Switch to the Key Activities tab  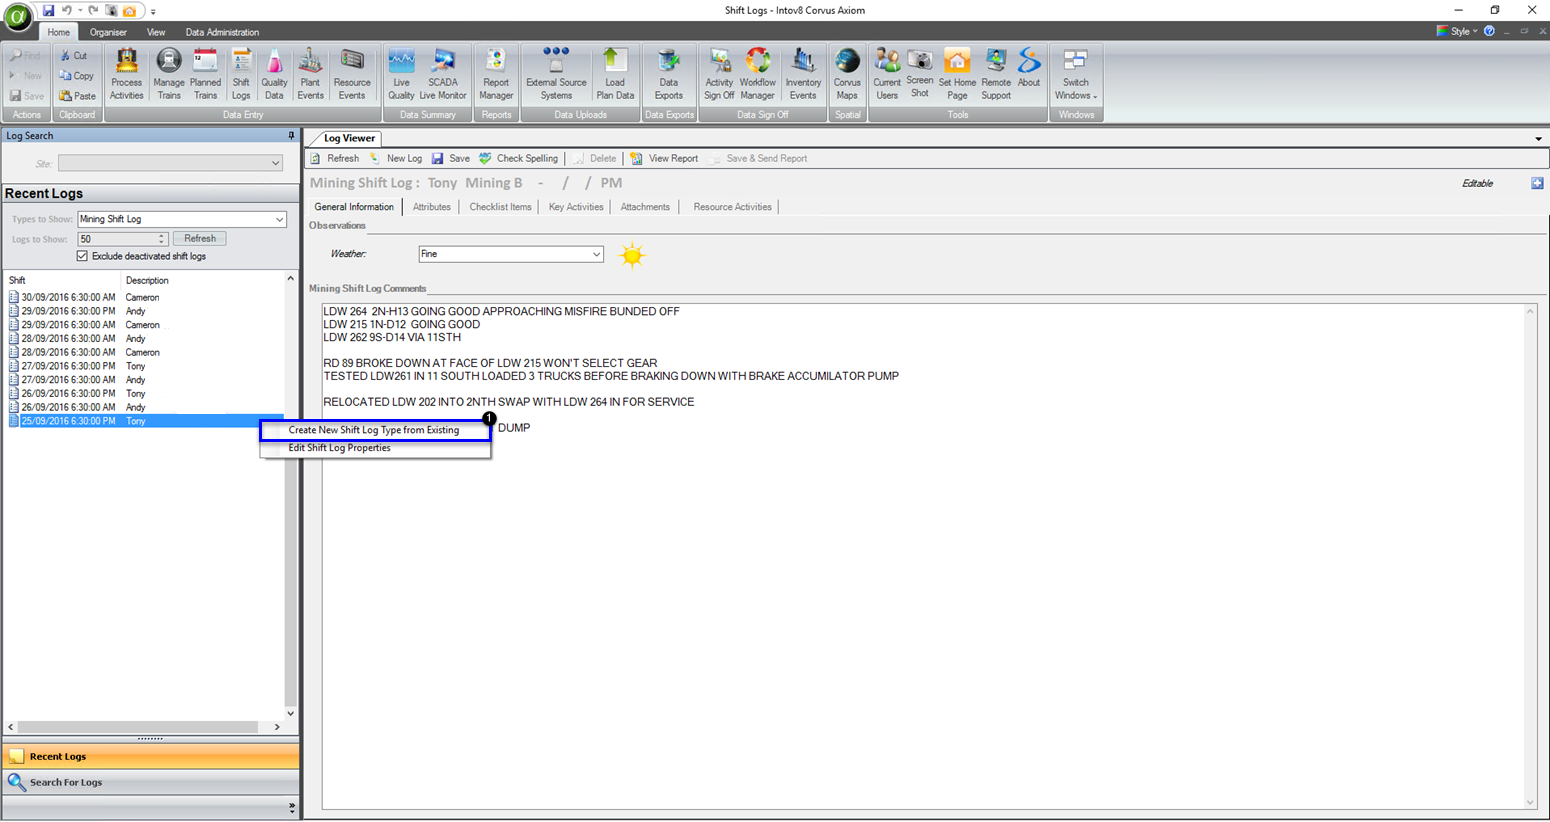(576, 207)
